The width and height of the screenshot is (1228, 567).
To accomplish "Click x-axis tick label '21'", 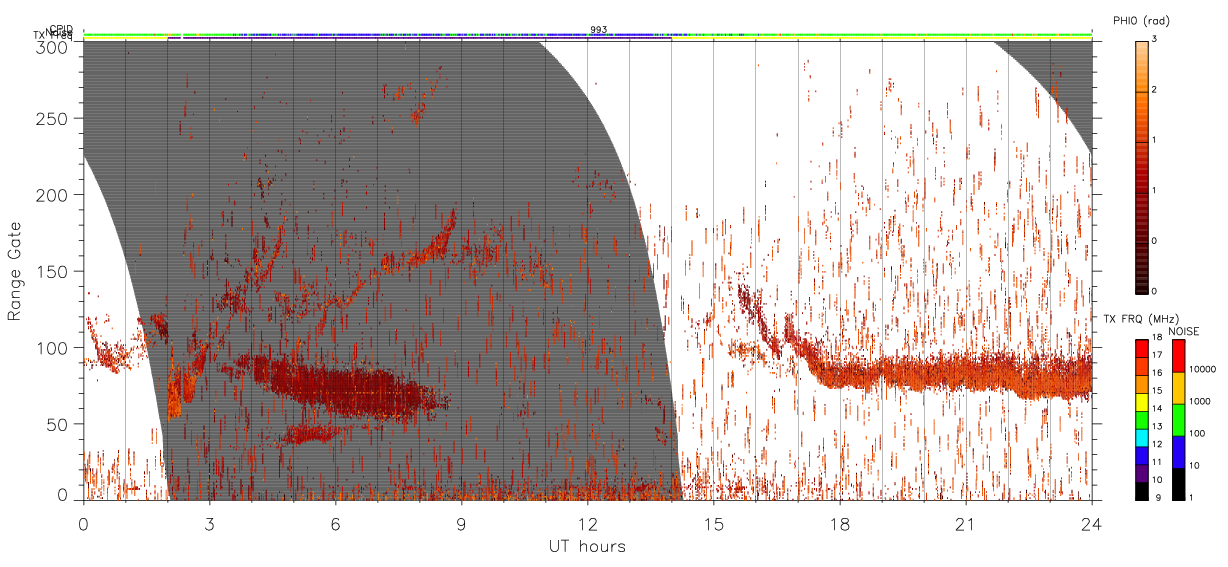I will click(x=966, y=524).
